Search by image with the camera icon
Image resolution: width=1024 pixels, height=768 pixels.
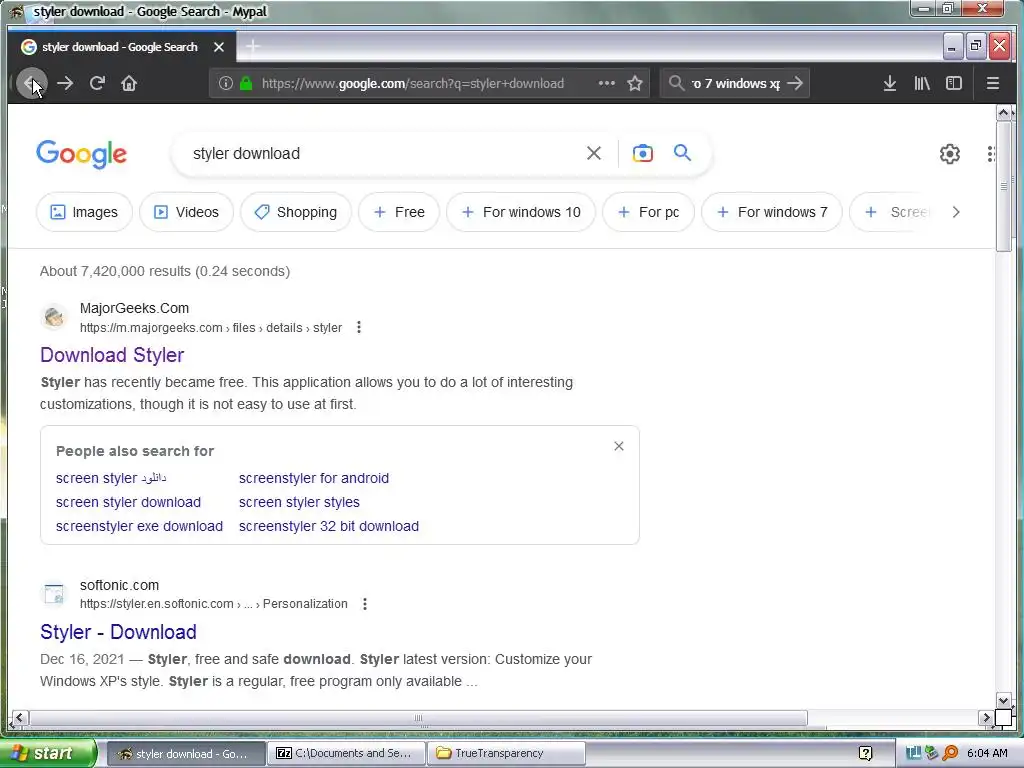coord(643,153)
